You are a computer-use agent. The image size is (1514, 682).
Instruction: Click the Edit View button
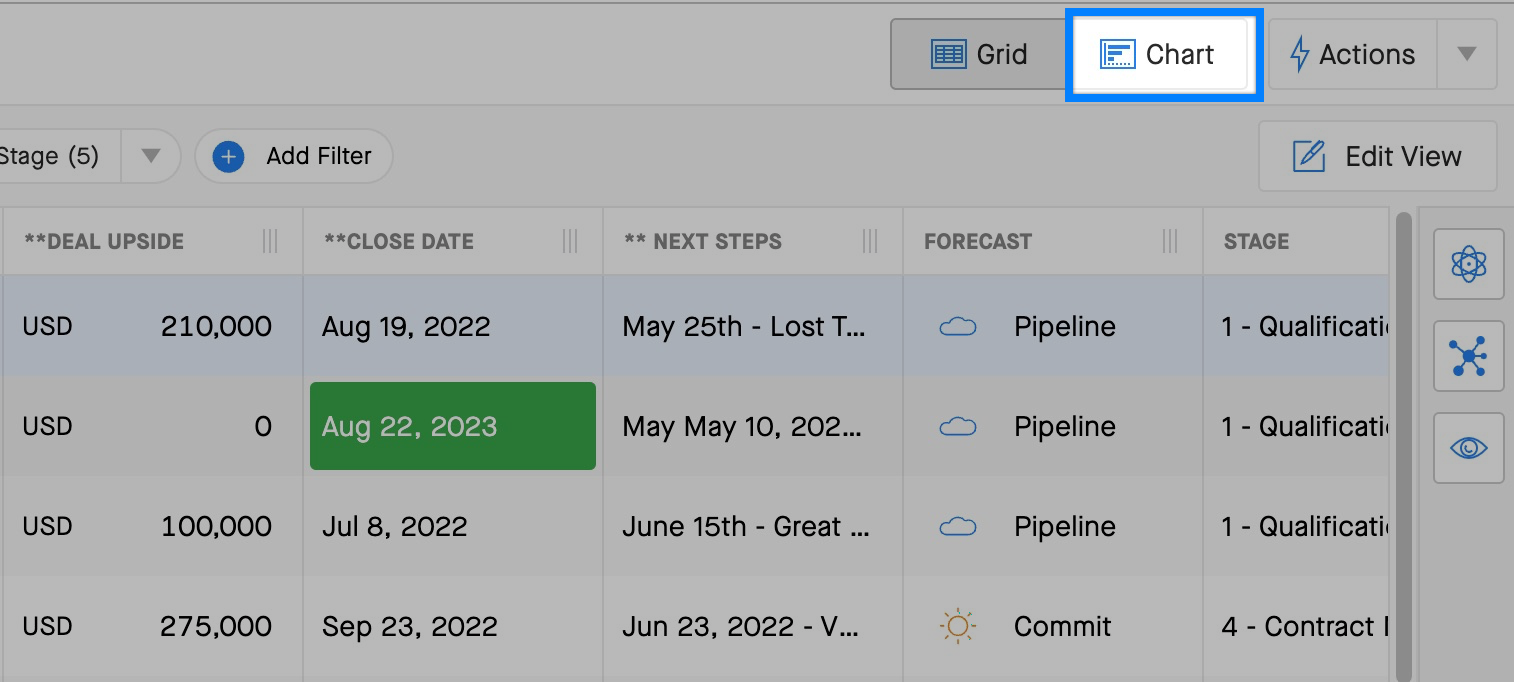tap(1377, 156)
